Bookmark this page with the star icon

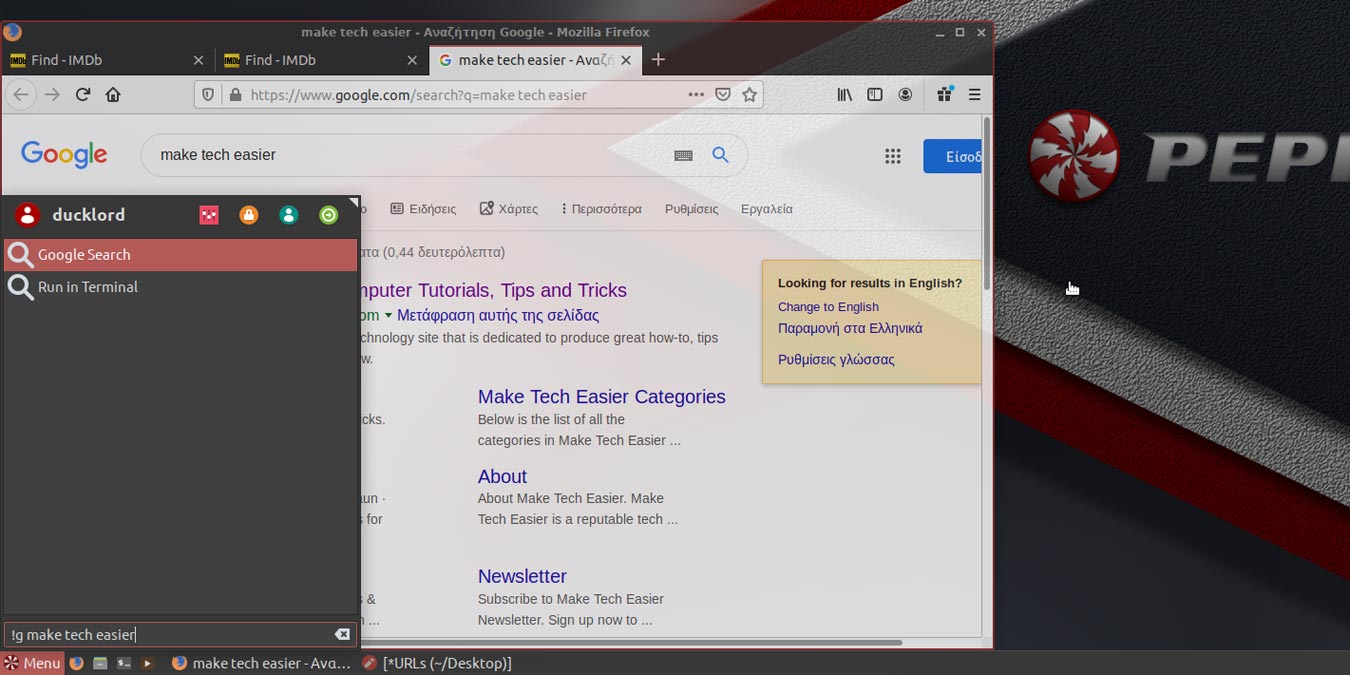[750, 94]
